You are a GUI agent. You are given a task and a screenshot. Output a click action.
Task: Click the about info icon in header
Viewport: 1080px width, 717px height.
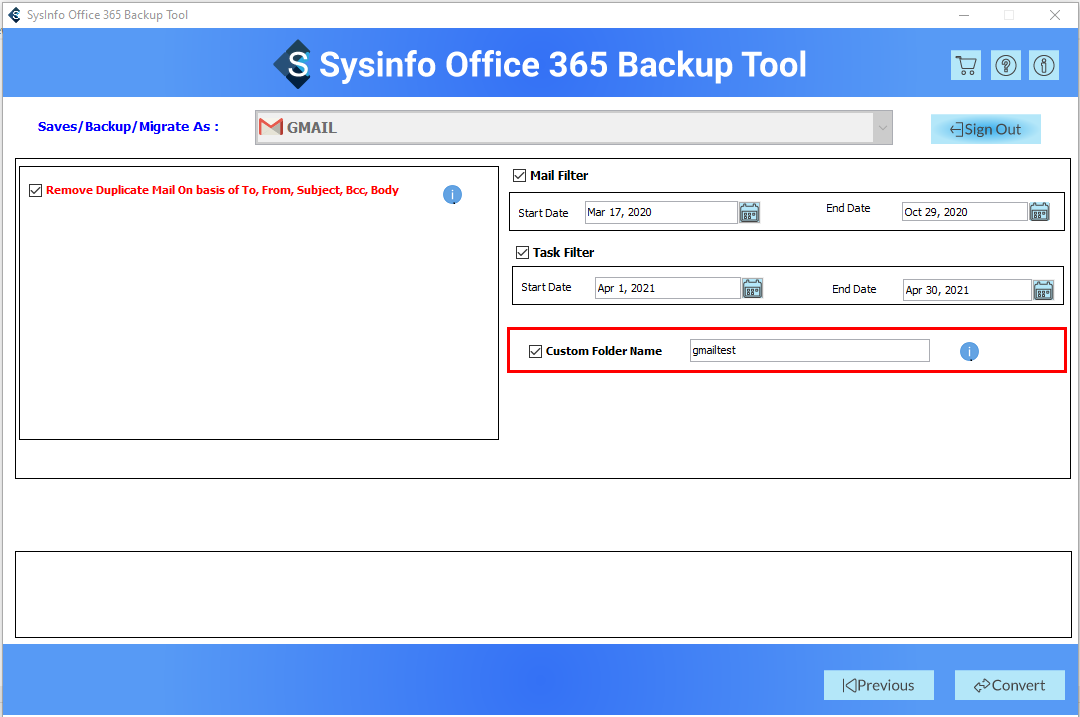(x=1044, y=66)
